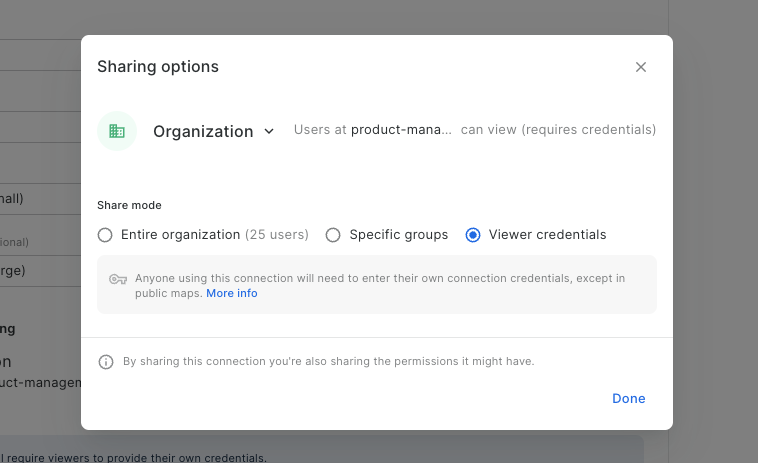The width and height of the screenshot is (758, 463).
Task: Click the "can view (requires credentials)" text
Action: [x=558, y=130]
